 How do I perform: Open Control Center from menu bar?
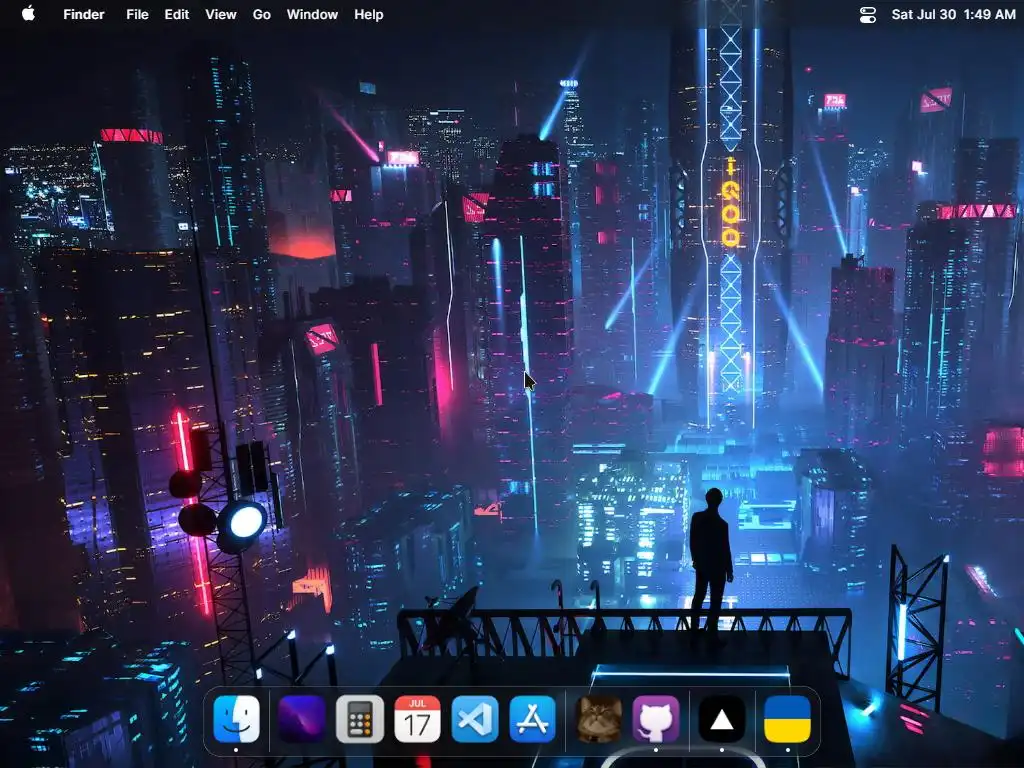pyautogui.click(x=867, y=14)
